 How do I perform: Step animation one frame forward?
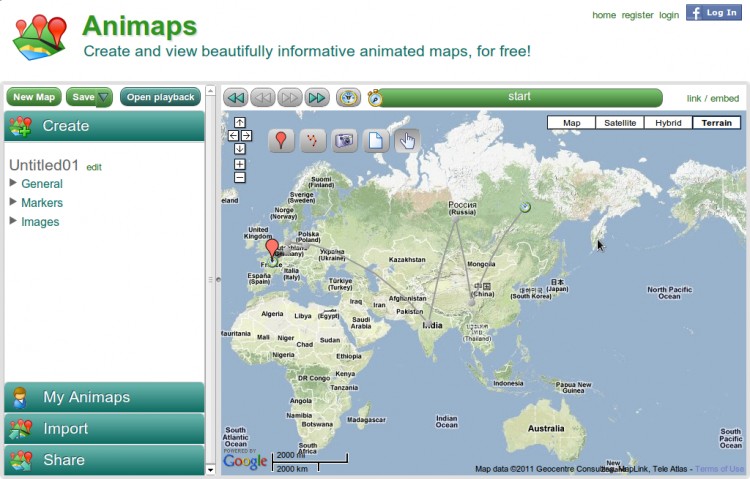(x=290, y=98)
